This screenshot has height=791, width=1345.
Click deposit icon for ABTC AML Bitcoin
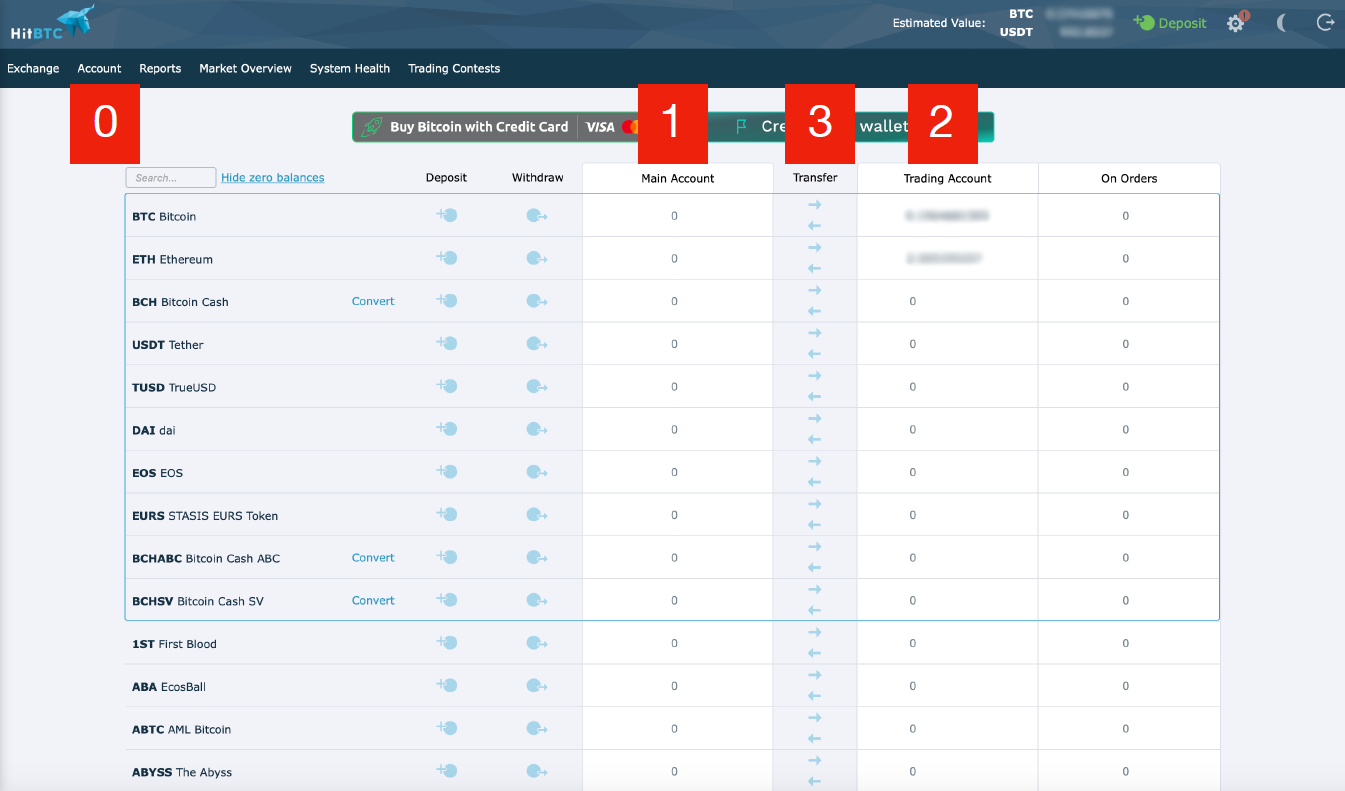447,729
